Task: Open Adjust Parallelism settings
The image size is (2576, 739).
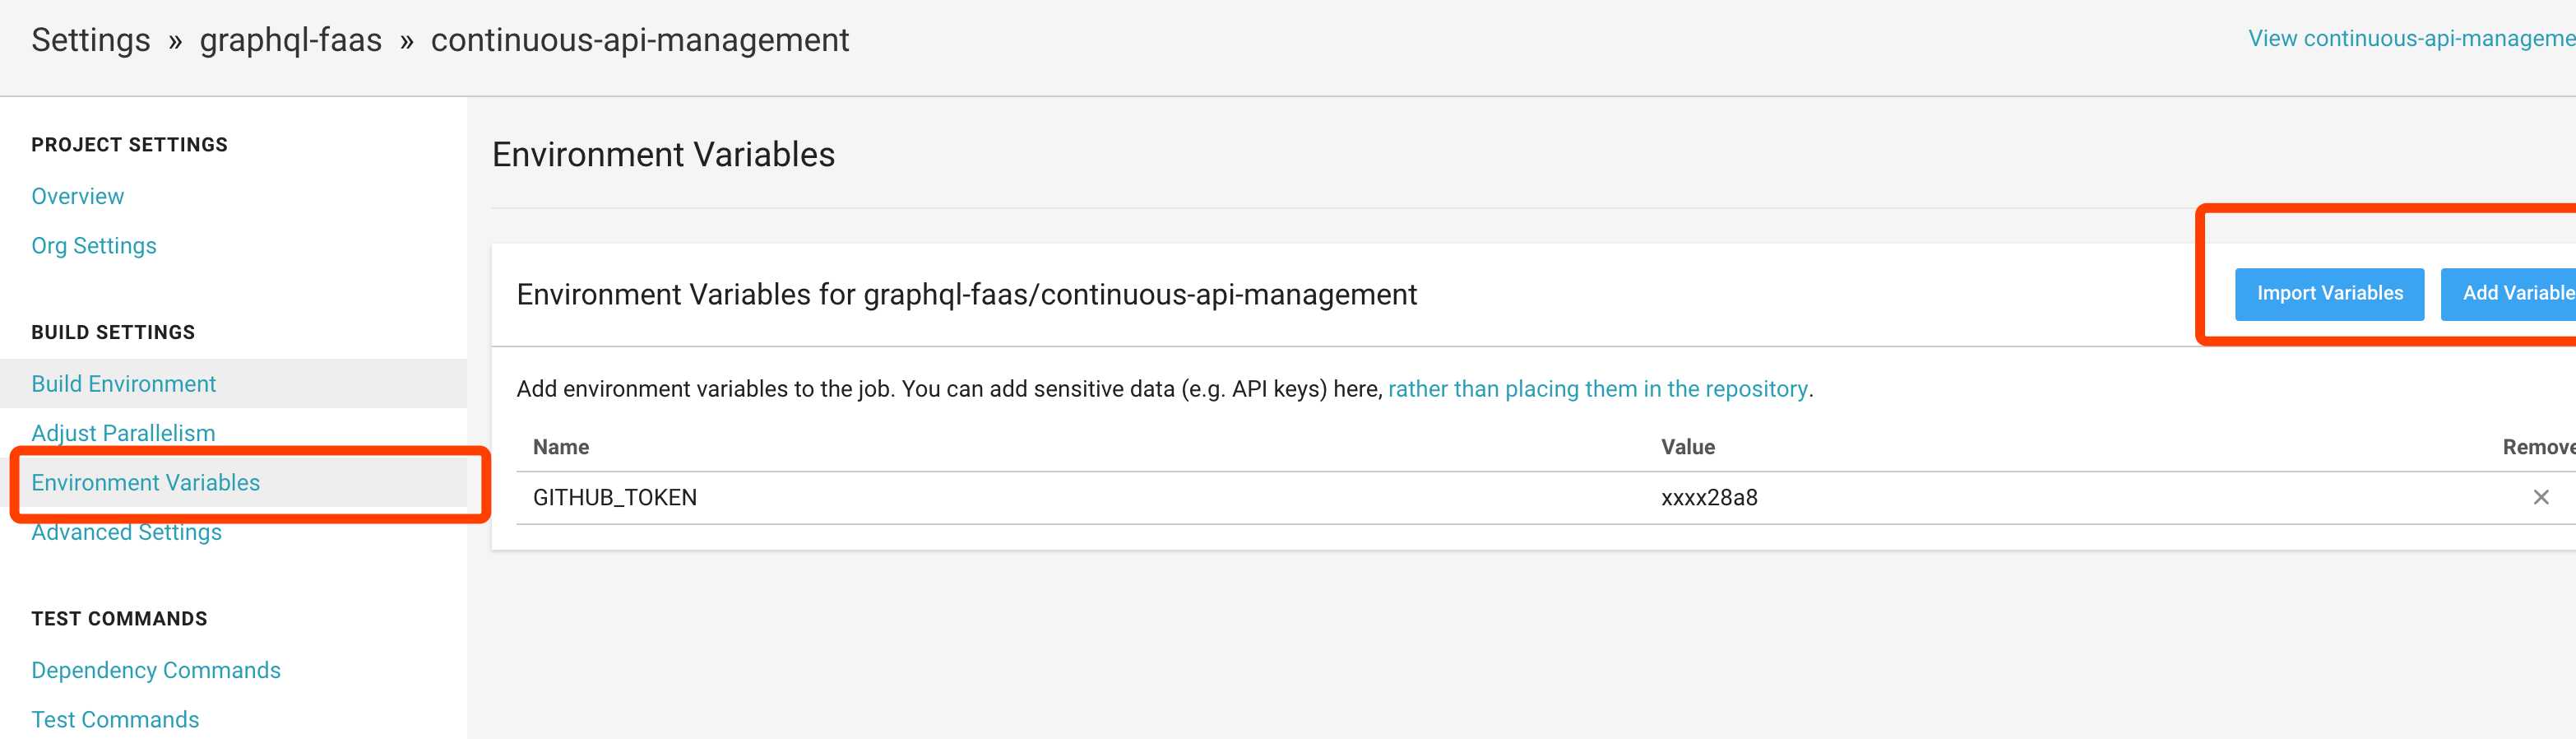Action: point(124,433)
